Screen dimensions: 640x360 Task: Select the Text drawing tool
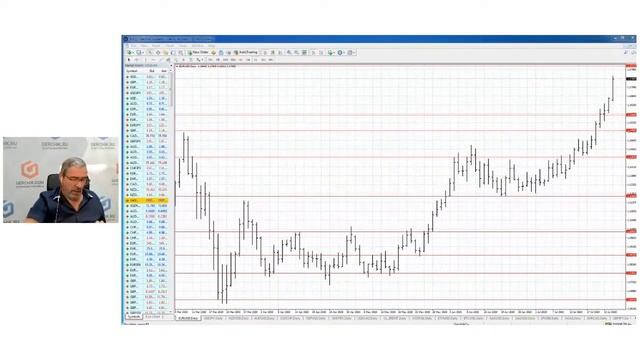[183, 60]
